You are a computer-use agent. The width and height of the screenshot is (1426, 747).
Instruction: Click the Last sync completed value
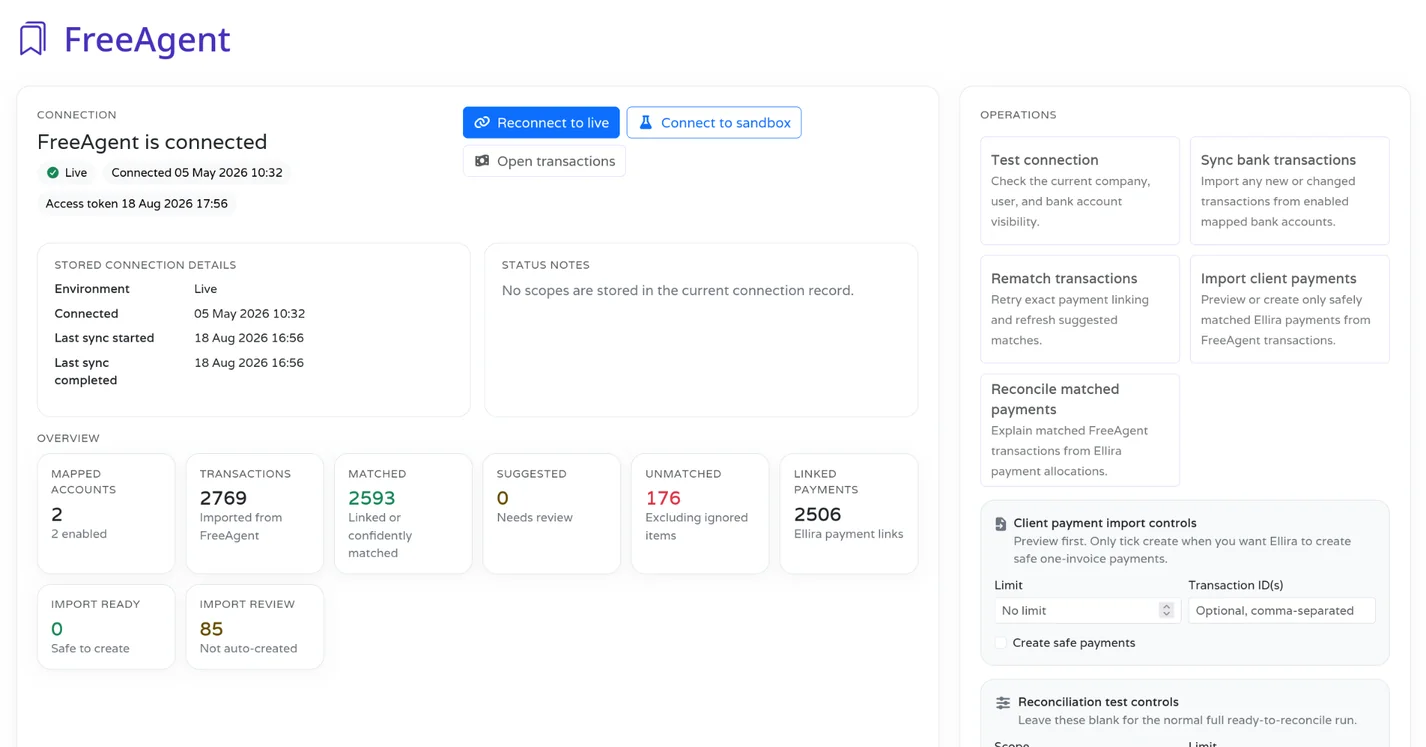pos(249,363)
